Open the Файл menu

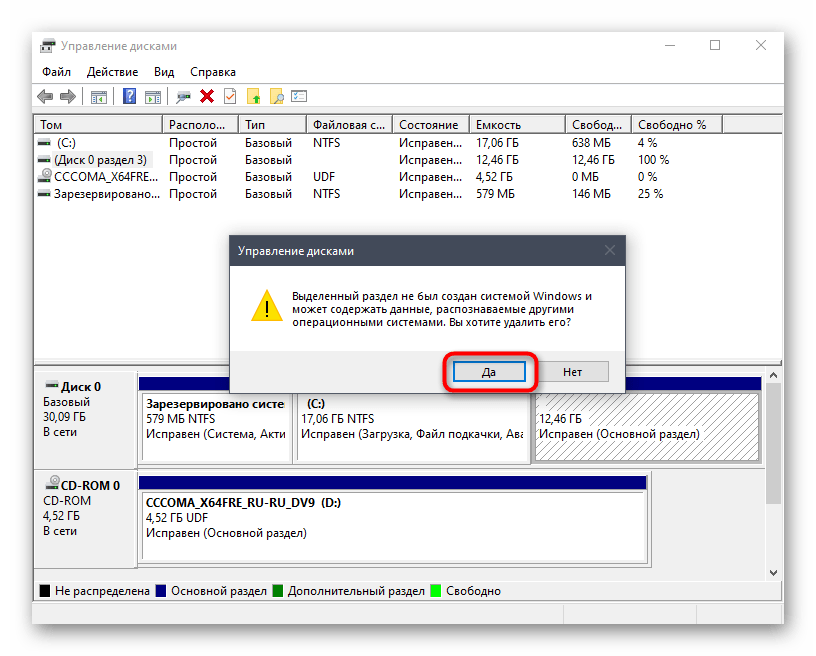(x=56, y=72)
